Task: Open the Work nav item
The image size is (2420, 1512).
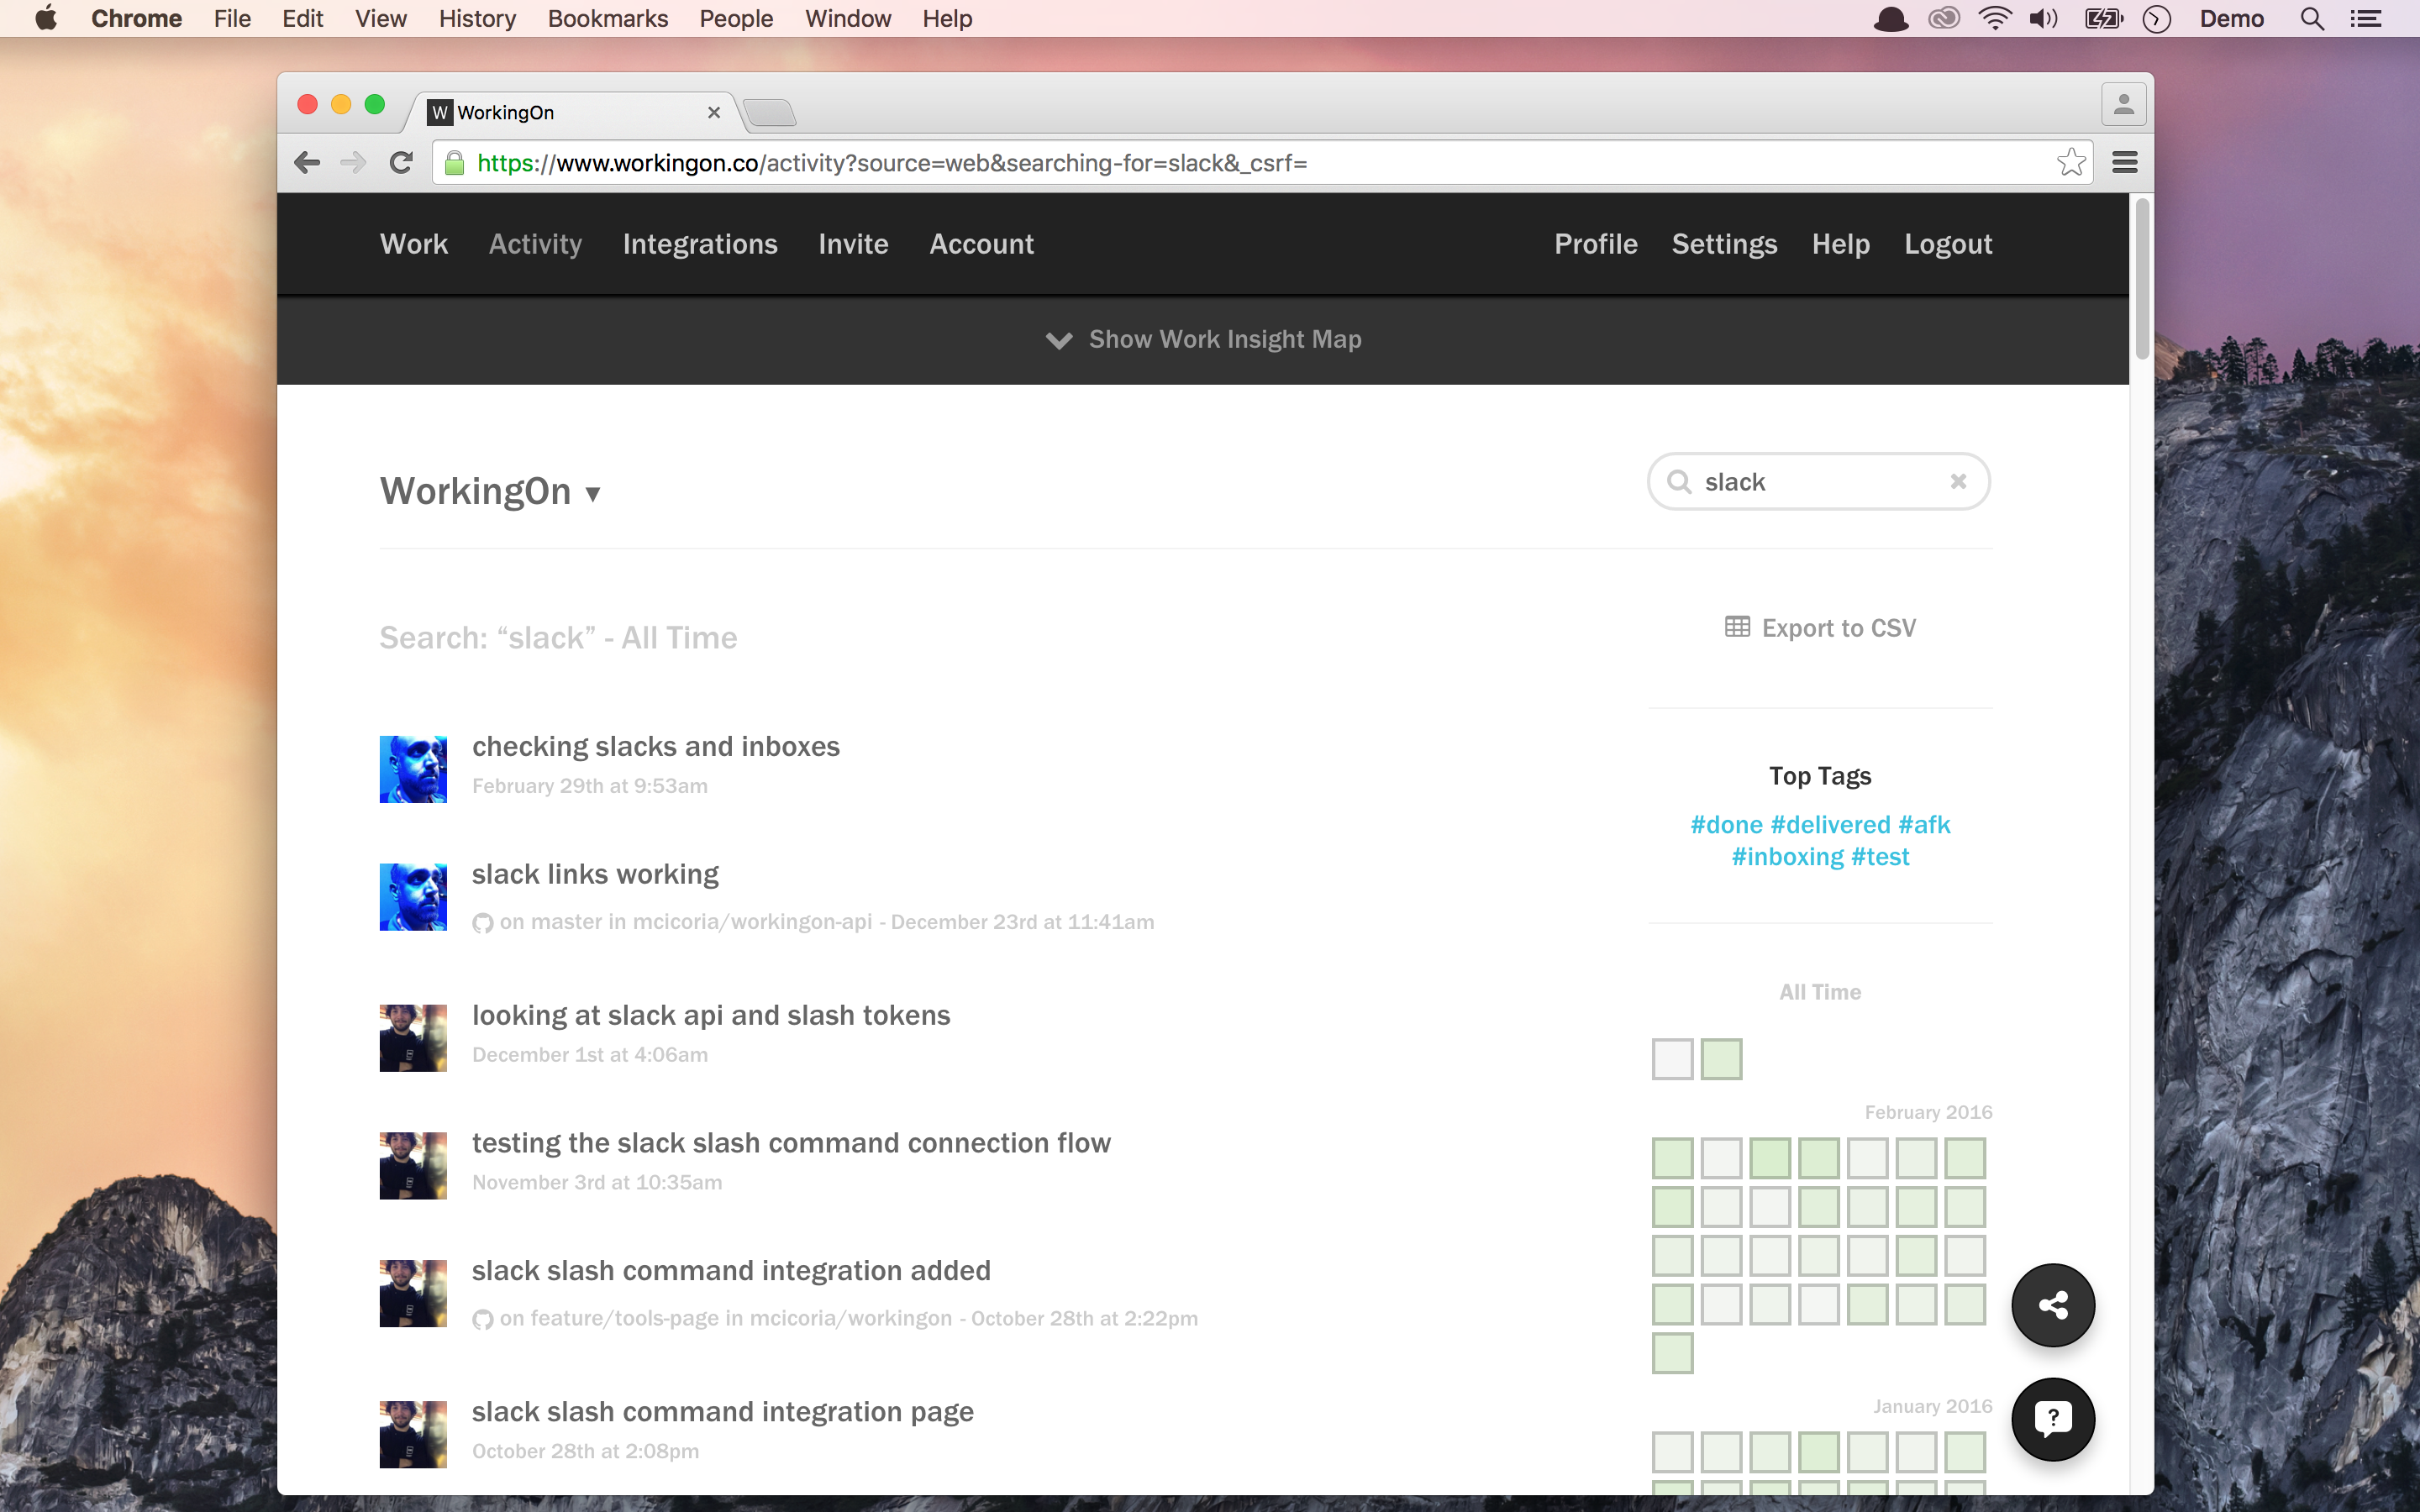Action: (x=414, y=244)
